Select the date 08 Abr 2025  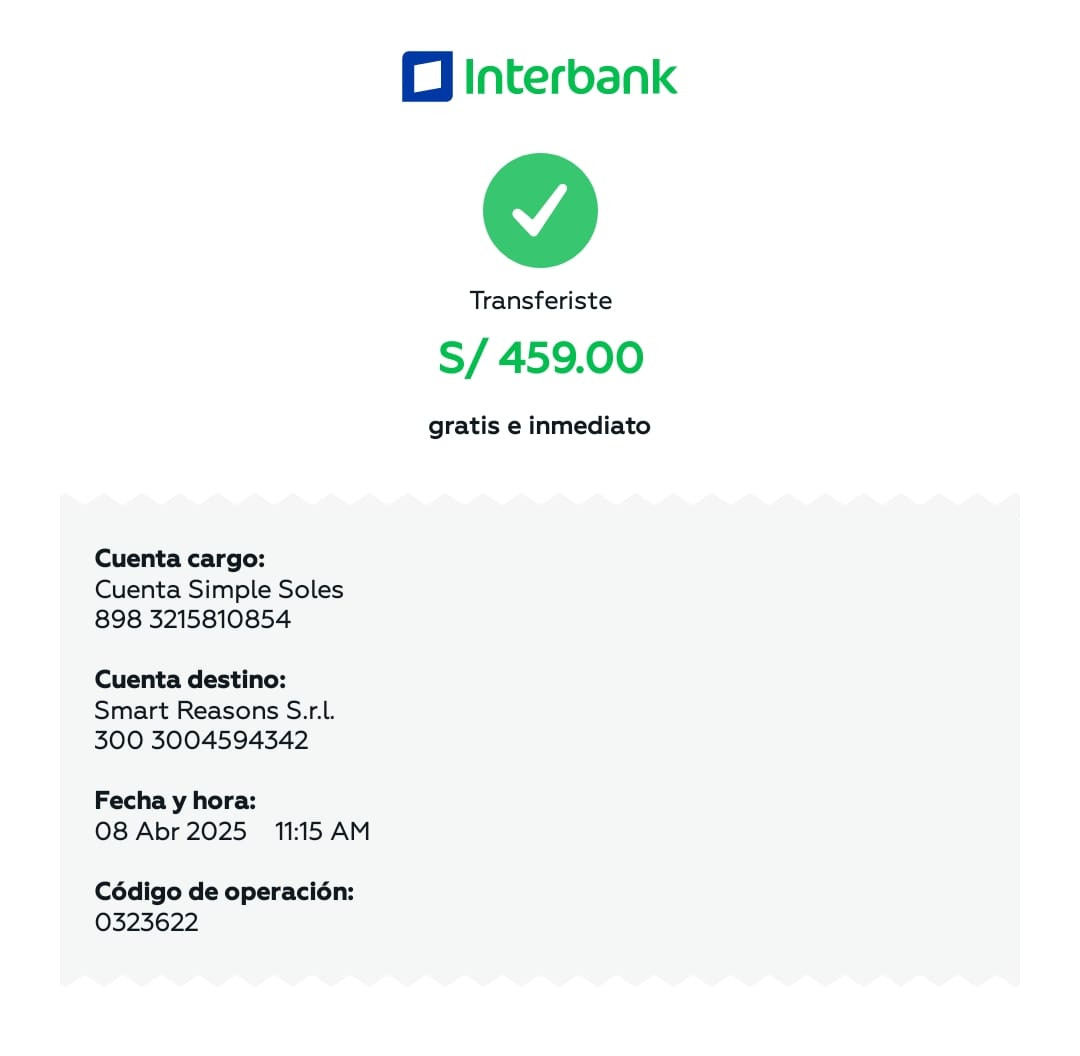click(x=170, y=831)
